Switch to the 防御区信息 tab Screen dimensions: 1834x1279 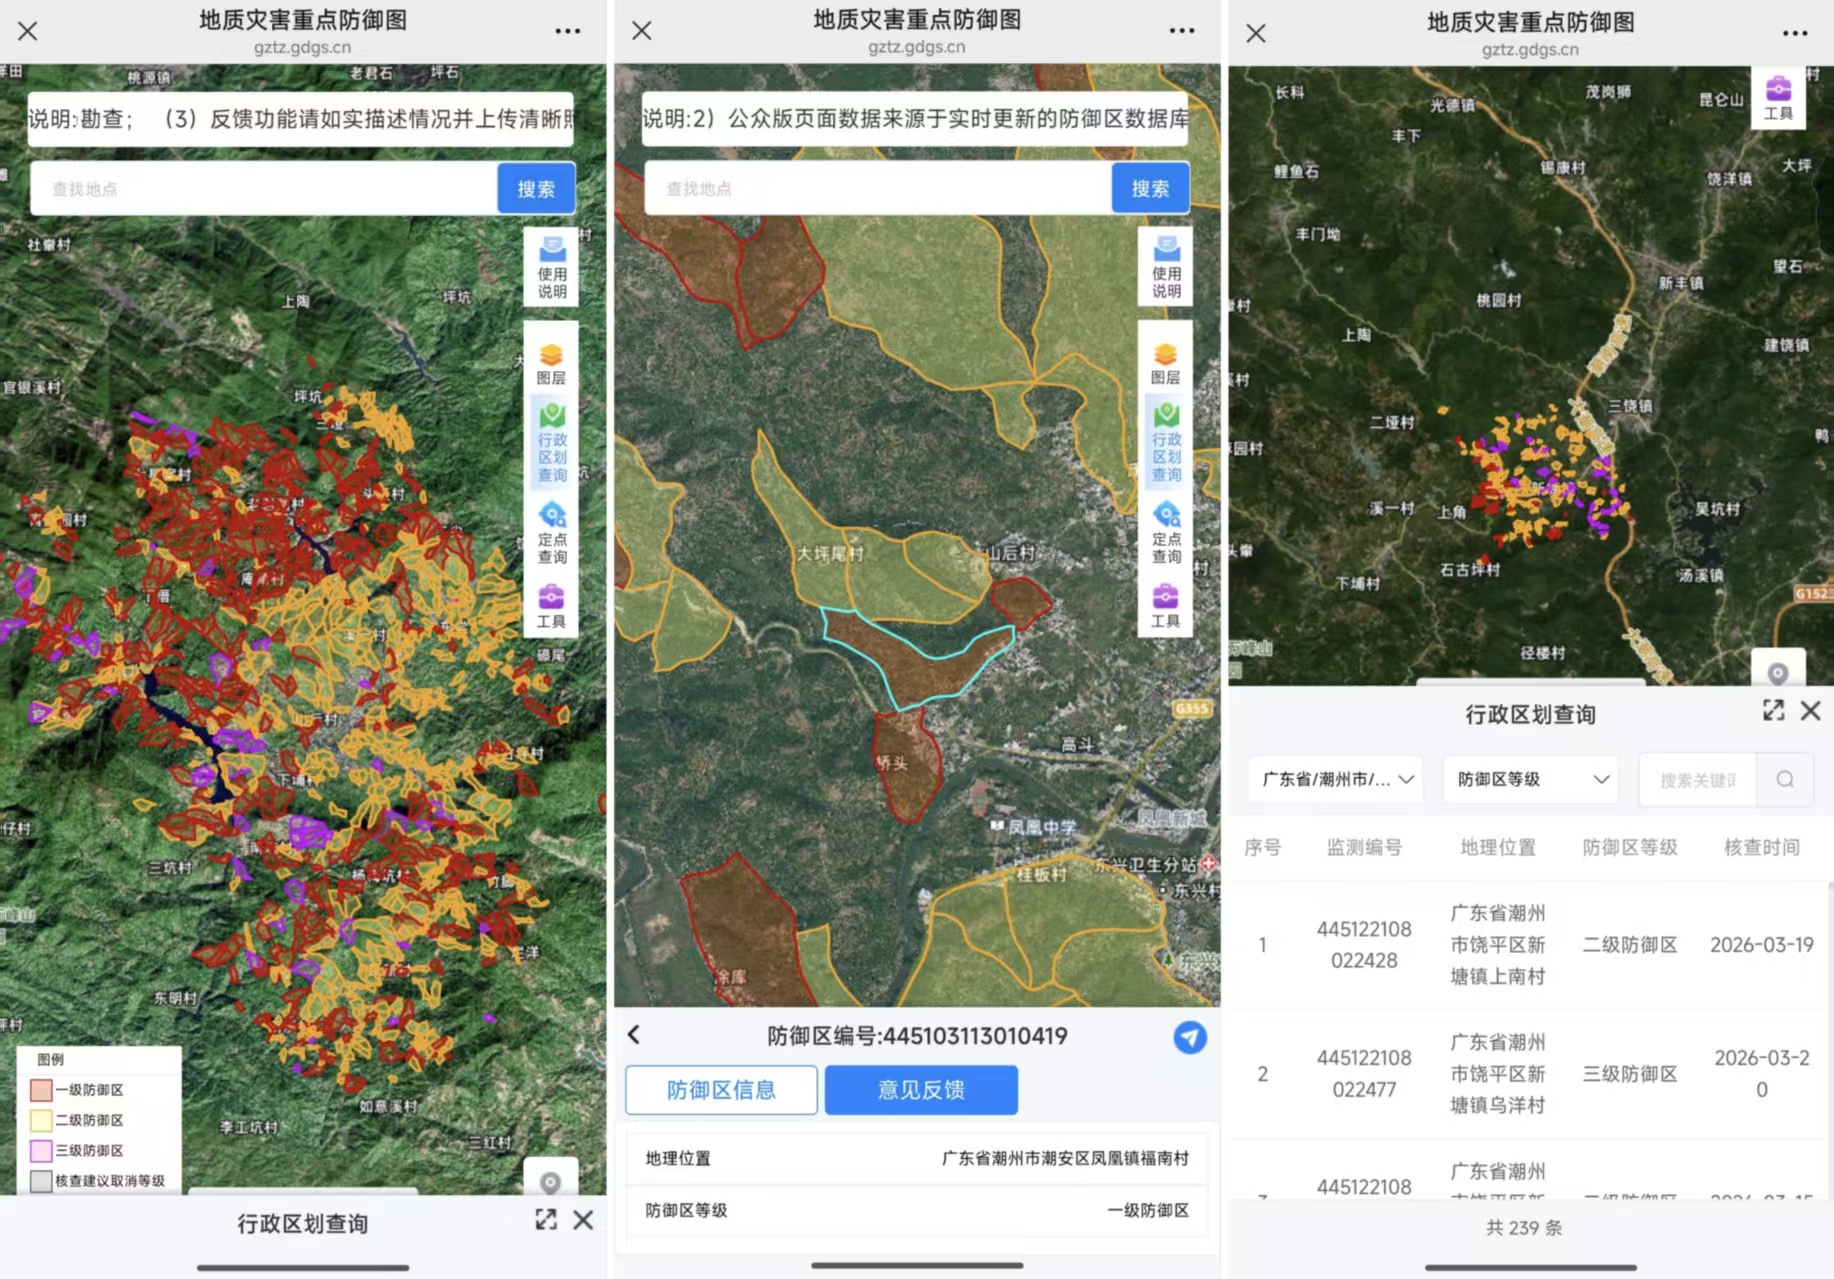point(721,1090)
